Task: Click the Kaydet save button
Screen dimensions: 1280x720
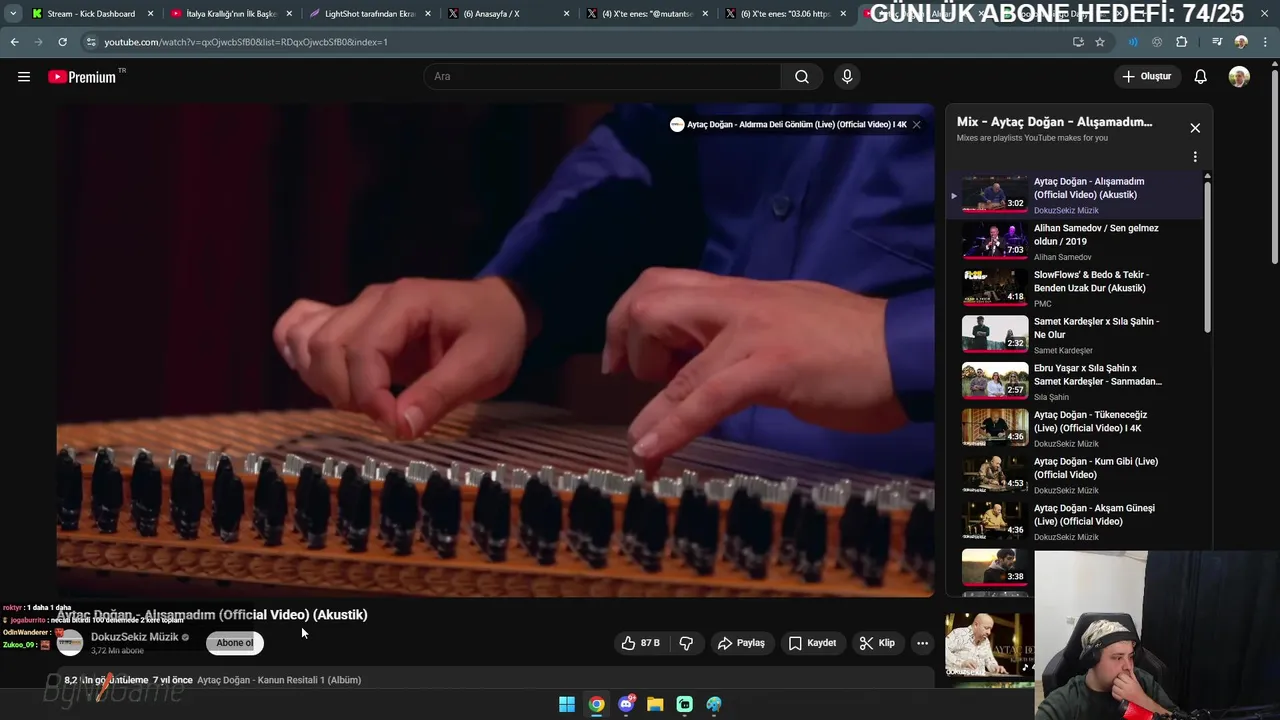Action: [812, 643]
